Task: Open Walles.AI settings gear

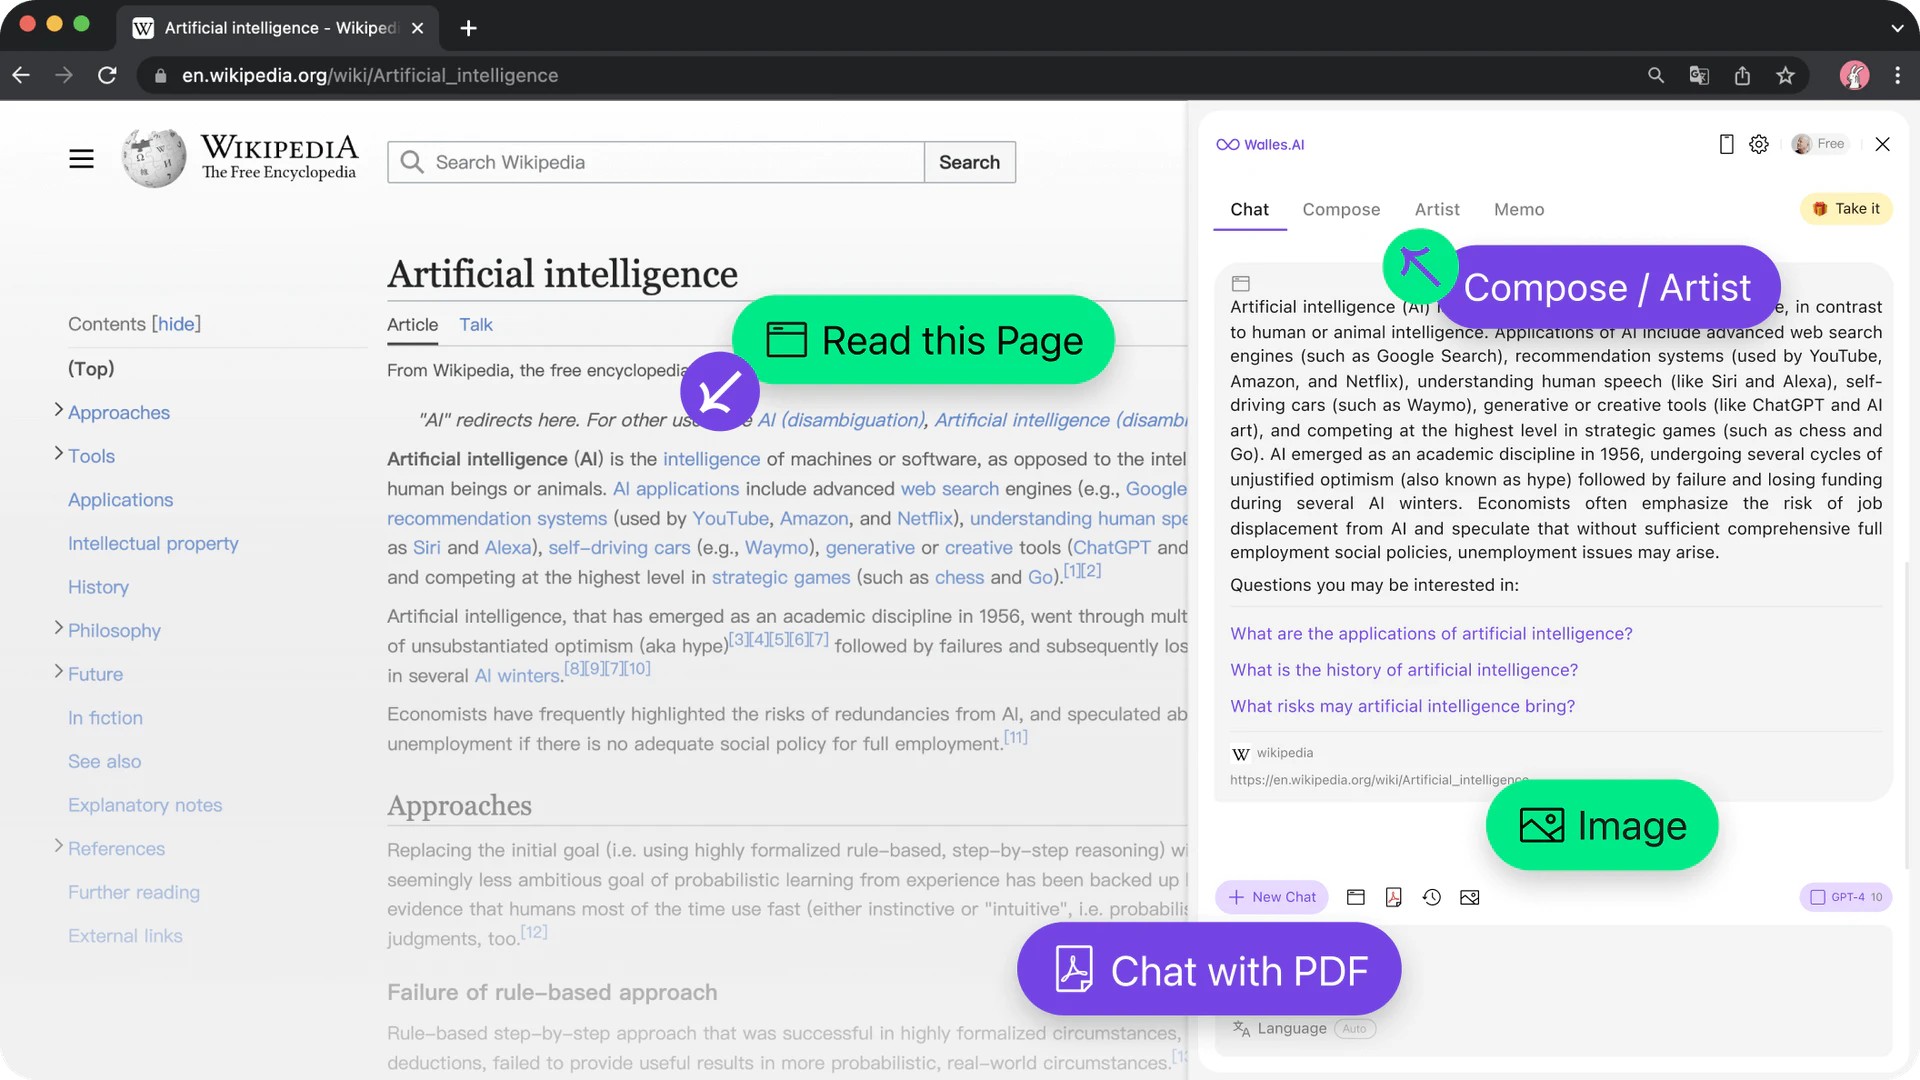Action: [x=1759, y=144]
